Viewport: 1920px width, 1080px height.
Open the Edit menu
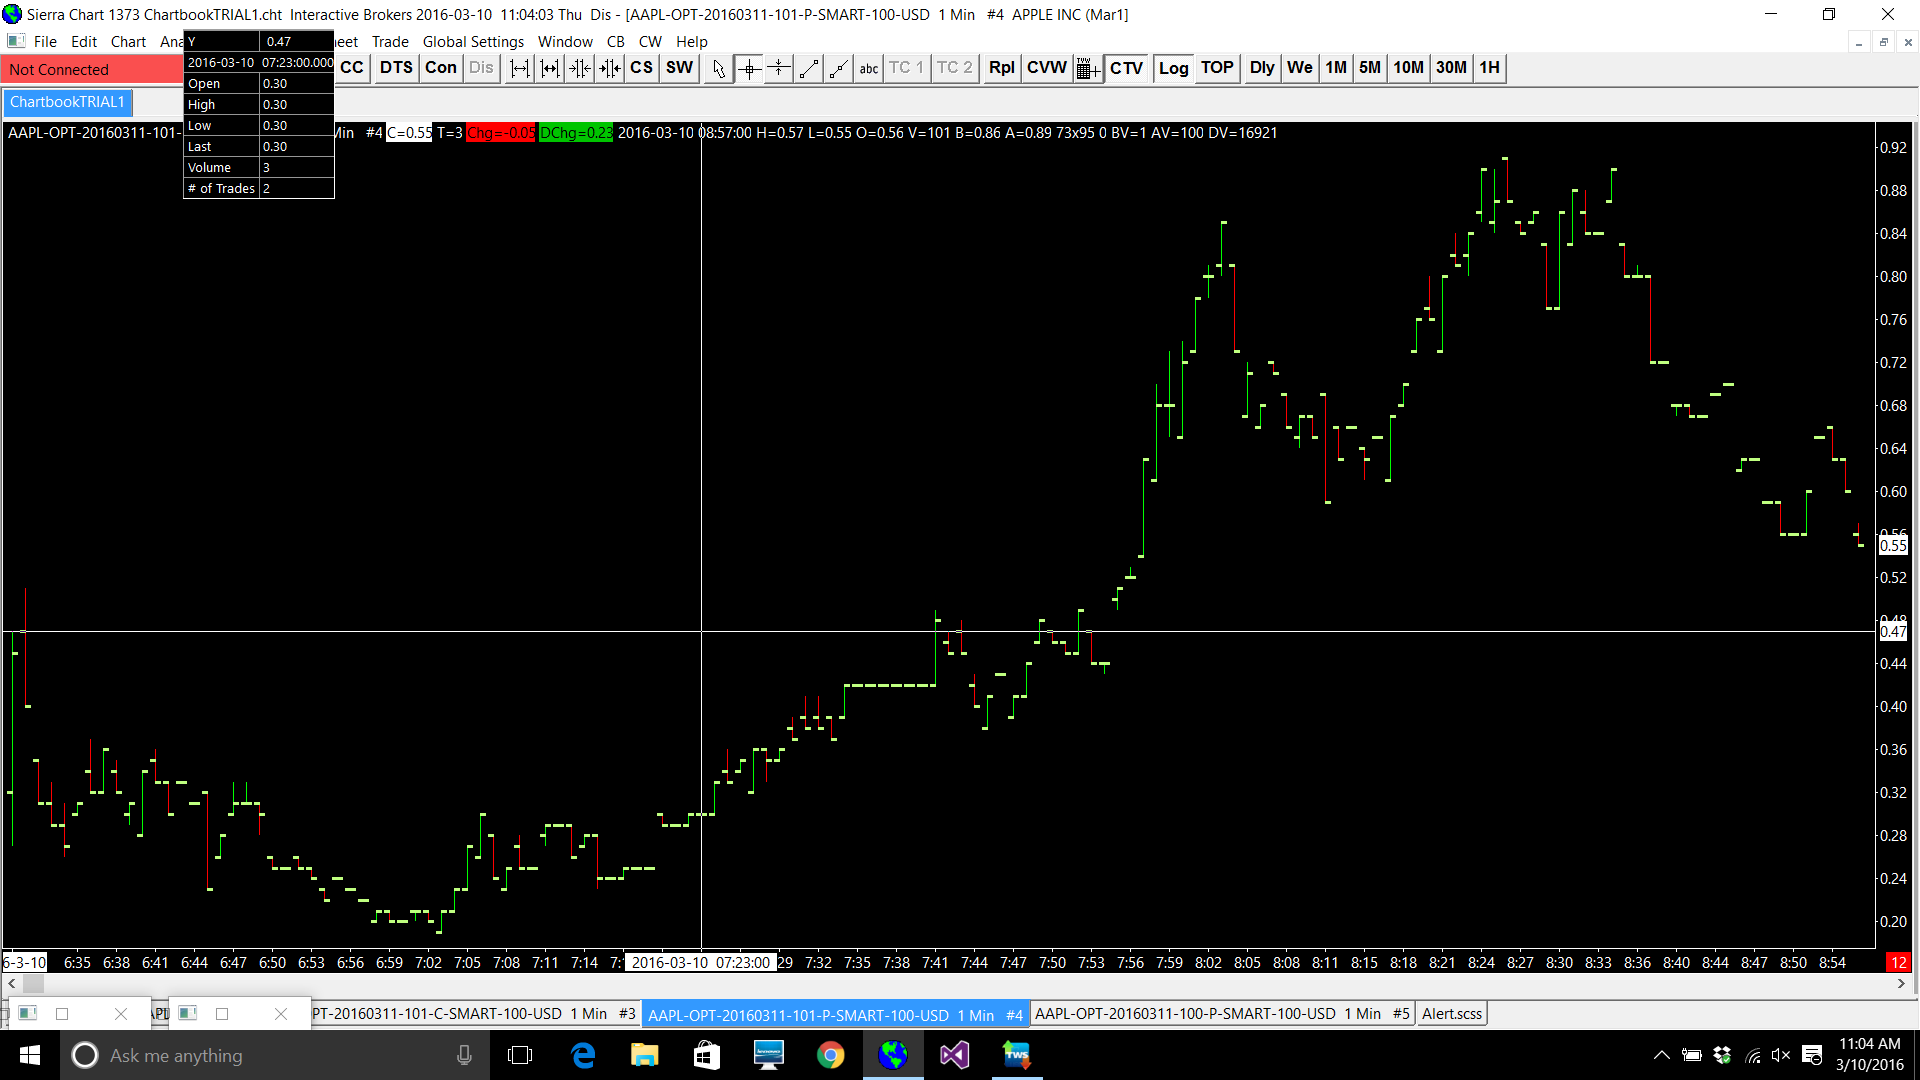(x=84, y=42)
